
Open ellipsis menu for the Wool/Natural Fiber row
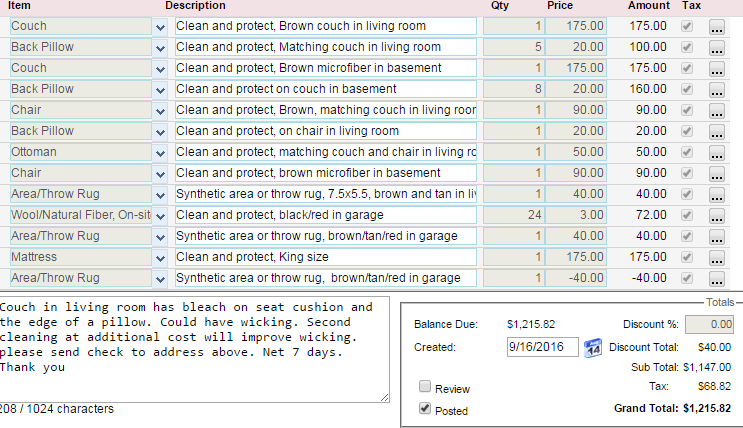click(716, 215)
